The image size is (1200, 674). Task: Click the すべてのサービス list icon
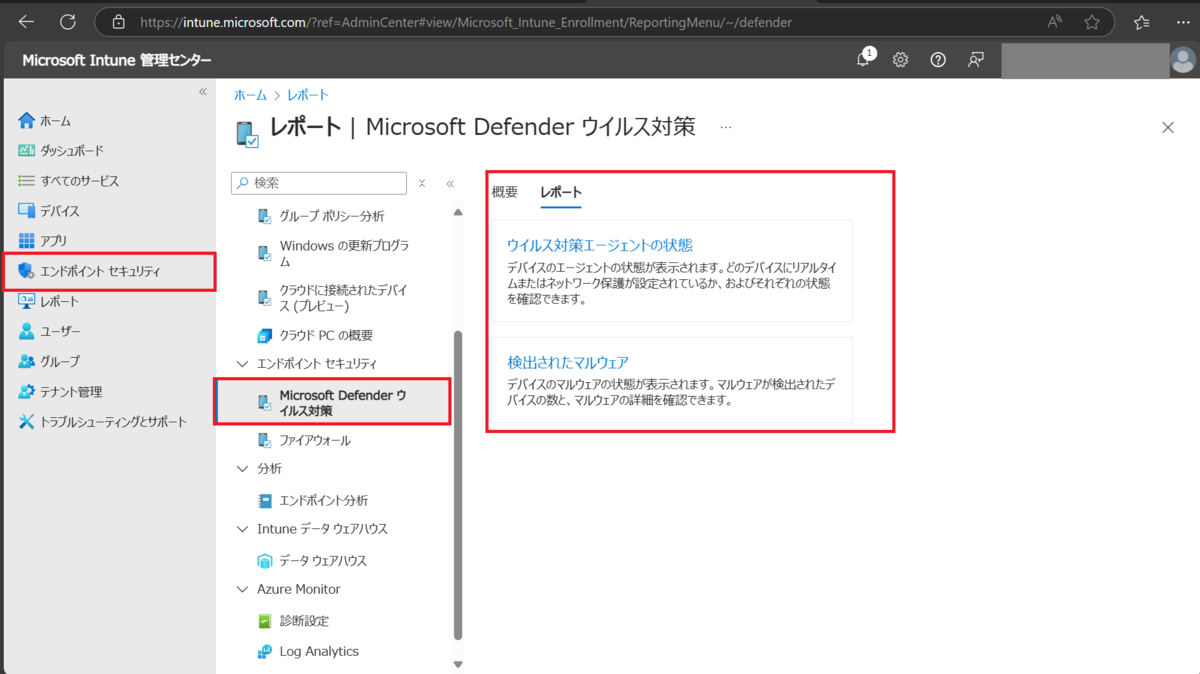pyautogui.click(x=27, y=181)
